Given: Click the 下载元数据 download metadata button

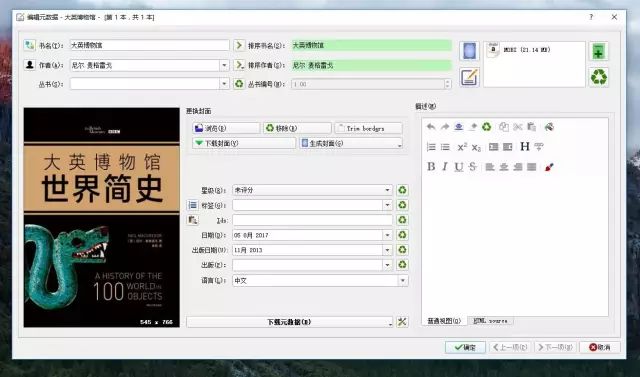Looking at the screenshot, I should point(290,322).
